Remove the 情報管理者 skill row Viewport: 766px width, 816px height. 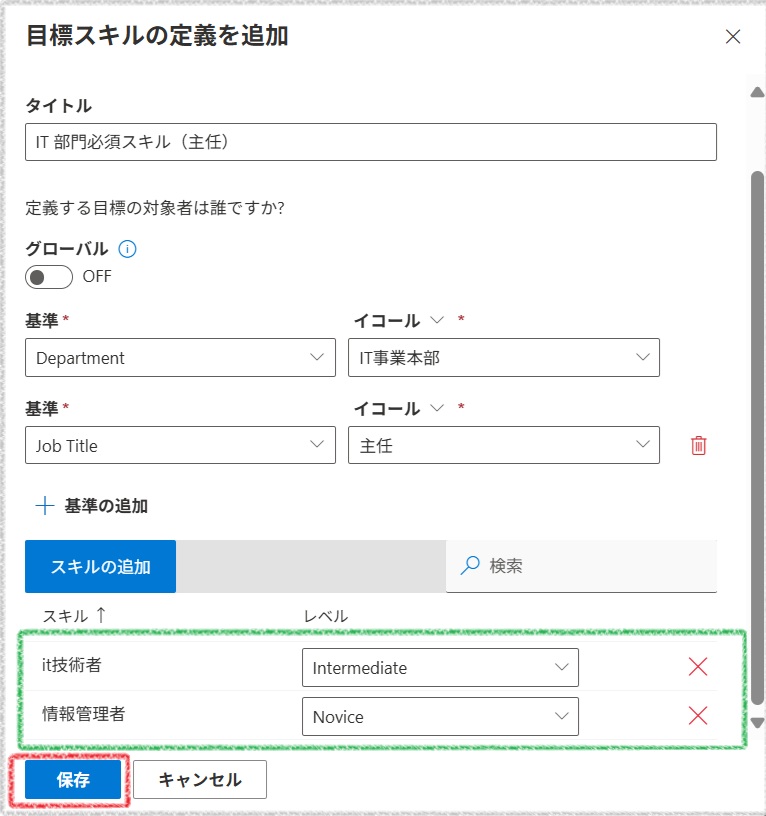pyautogui.click(x=697, y=716)
